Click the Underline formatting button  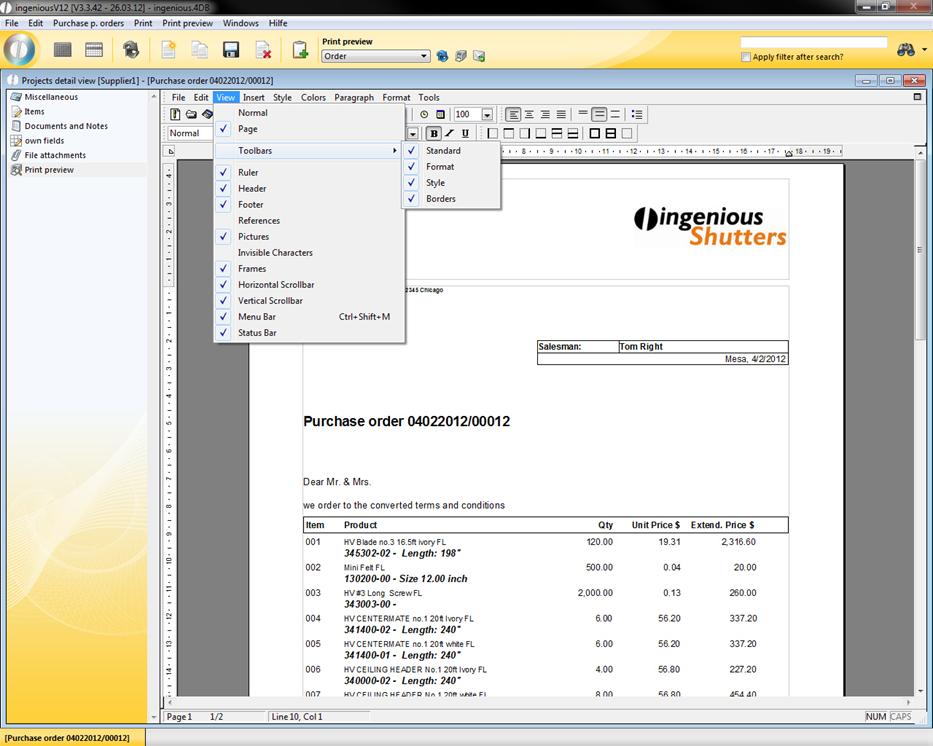(x=465, y=133)
